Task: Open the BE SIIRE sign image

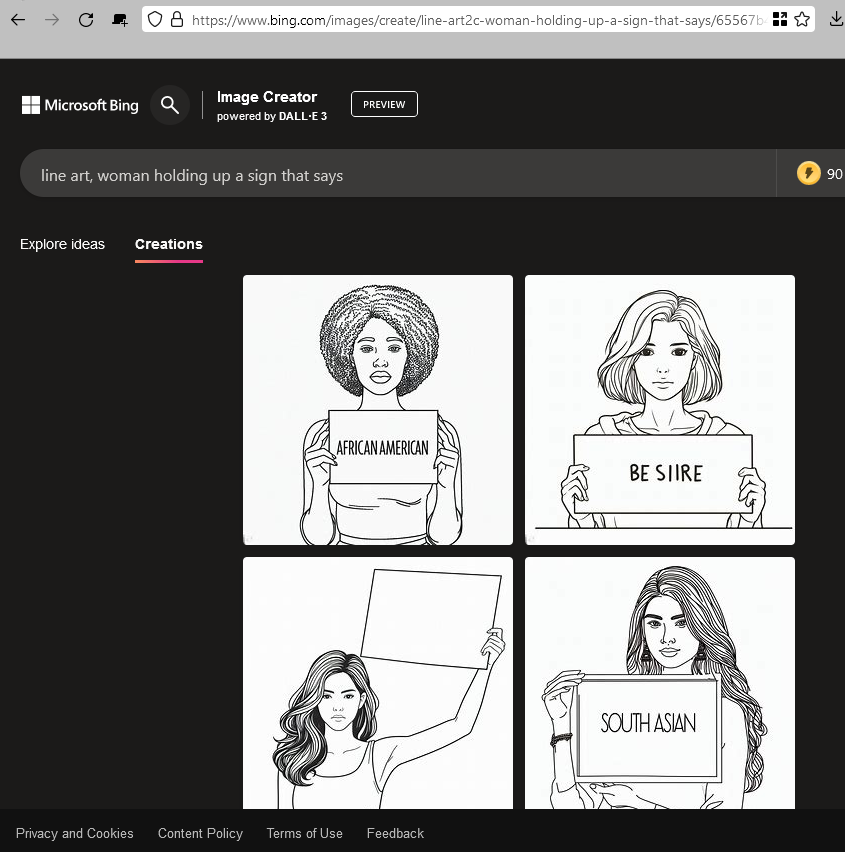Action: coord(660,410)
